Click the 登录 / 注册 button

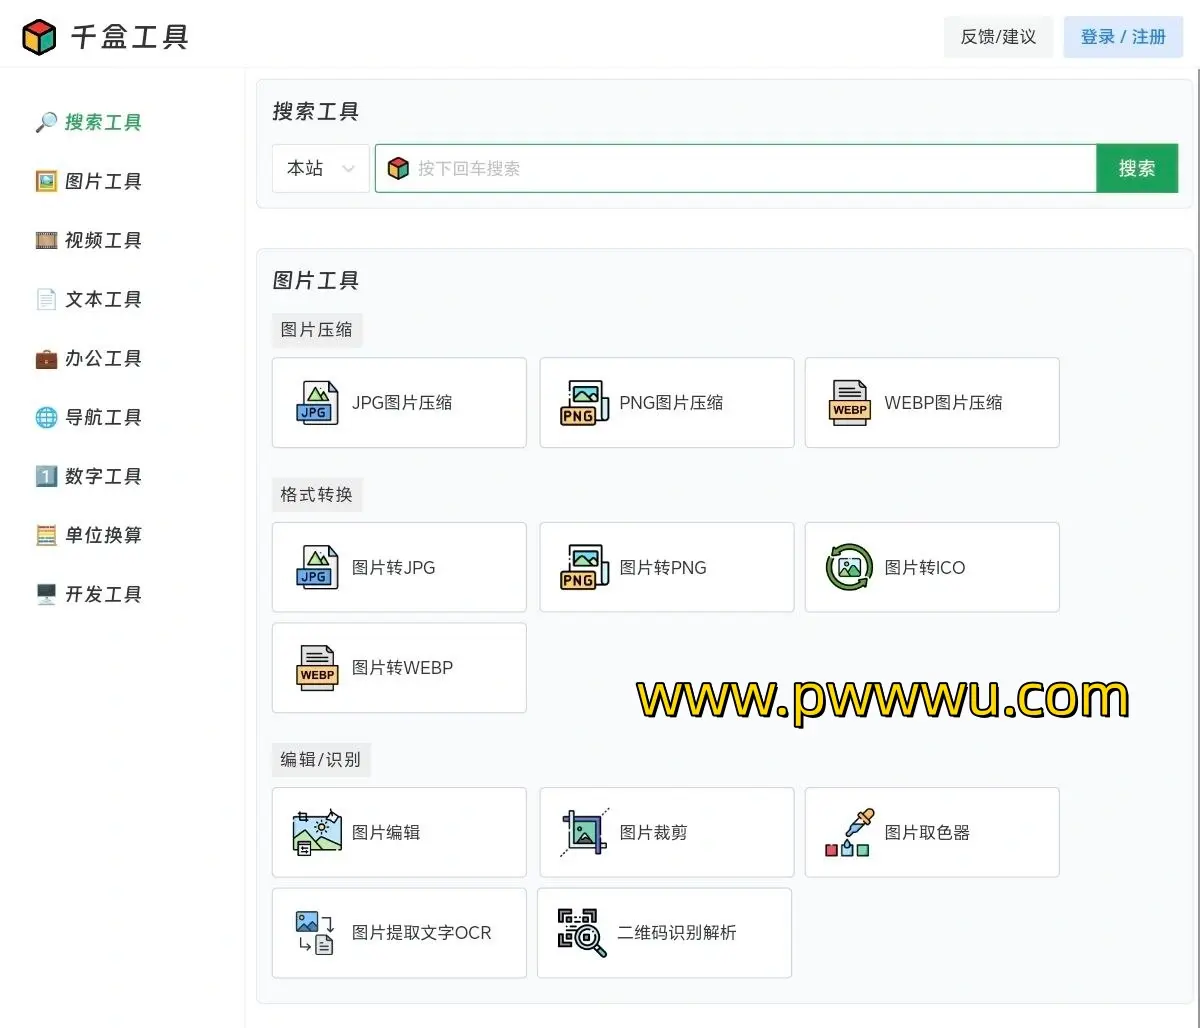[1123, 37]
